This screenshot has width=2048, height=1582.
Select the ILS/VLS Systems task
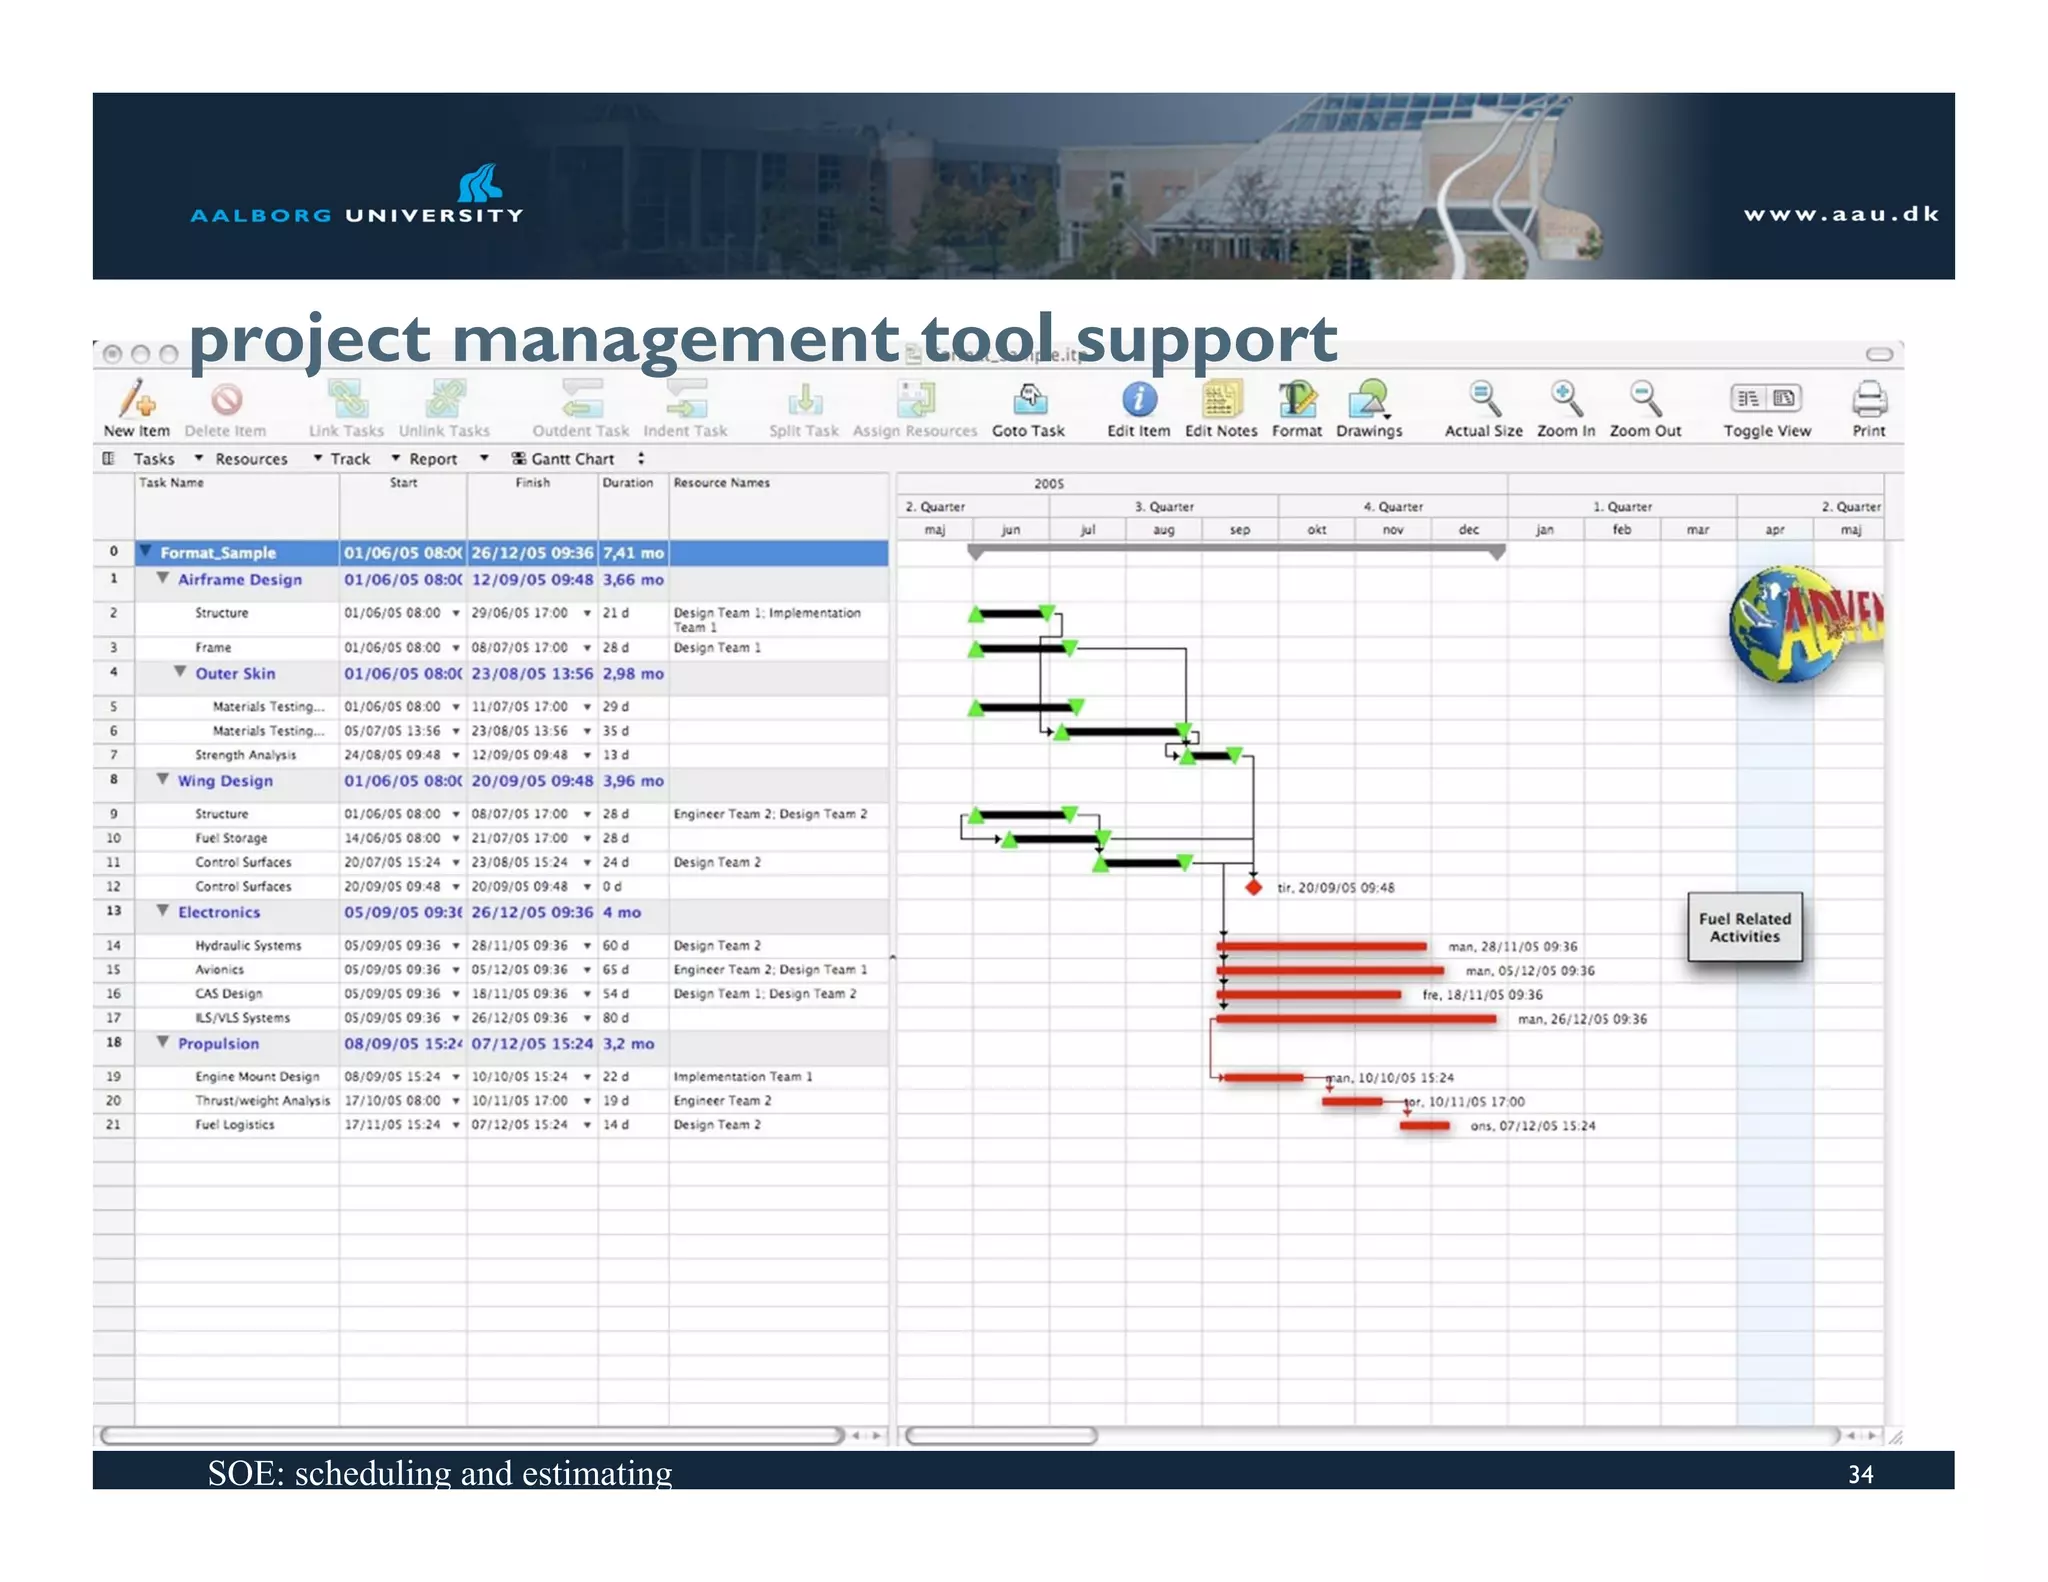[x=242, y=1018]
